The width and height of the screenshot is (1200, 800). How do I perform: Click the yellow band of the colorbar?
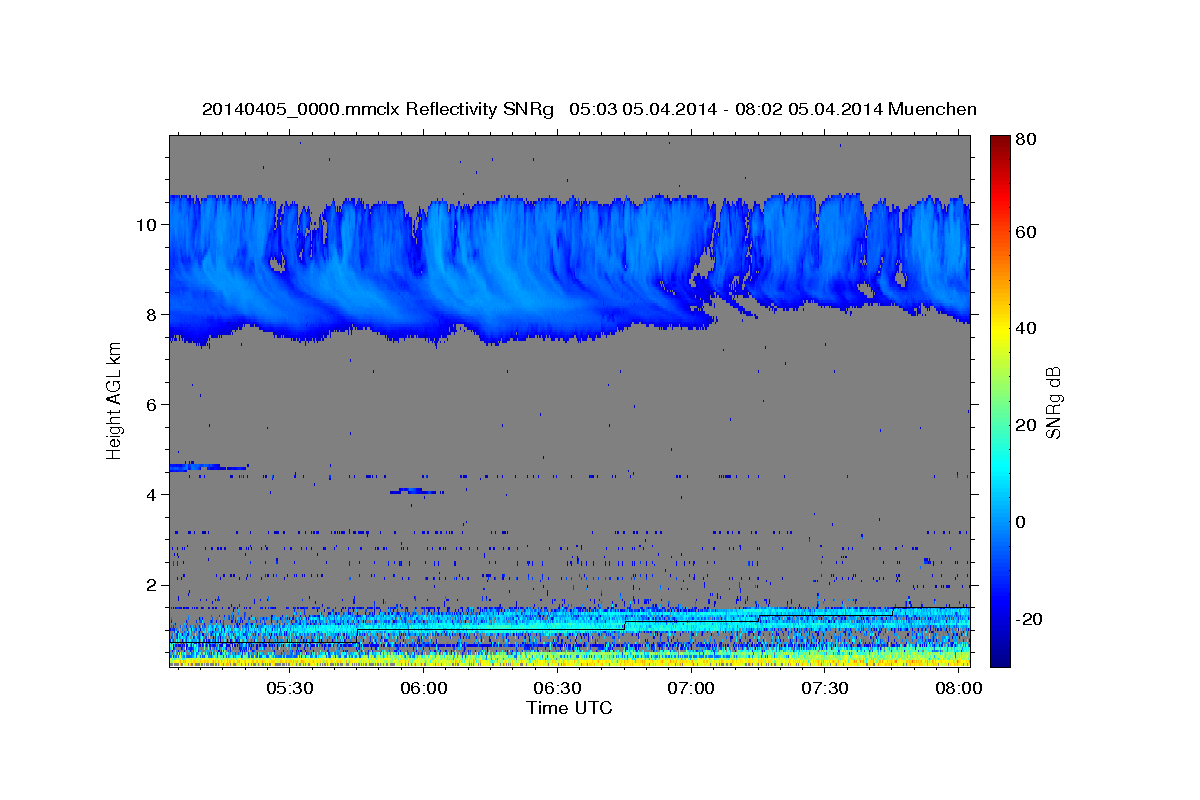(999, 328)
